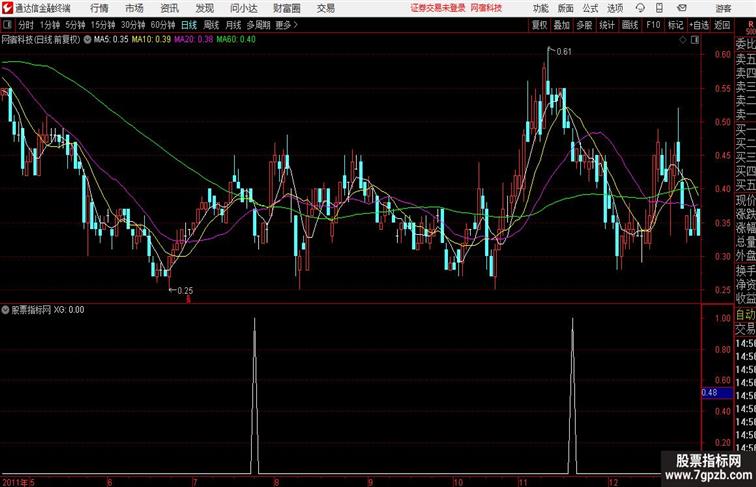Click the 现价 row in side panel
The height and width of the screenshot is (487, 756).
745,200
